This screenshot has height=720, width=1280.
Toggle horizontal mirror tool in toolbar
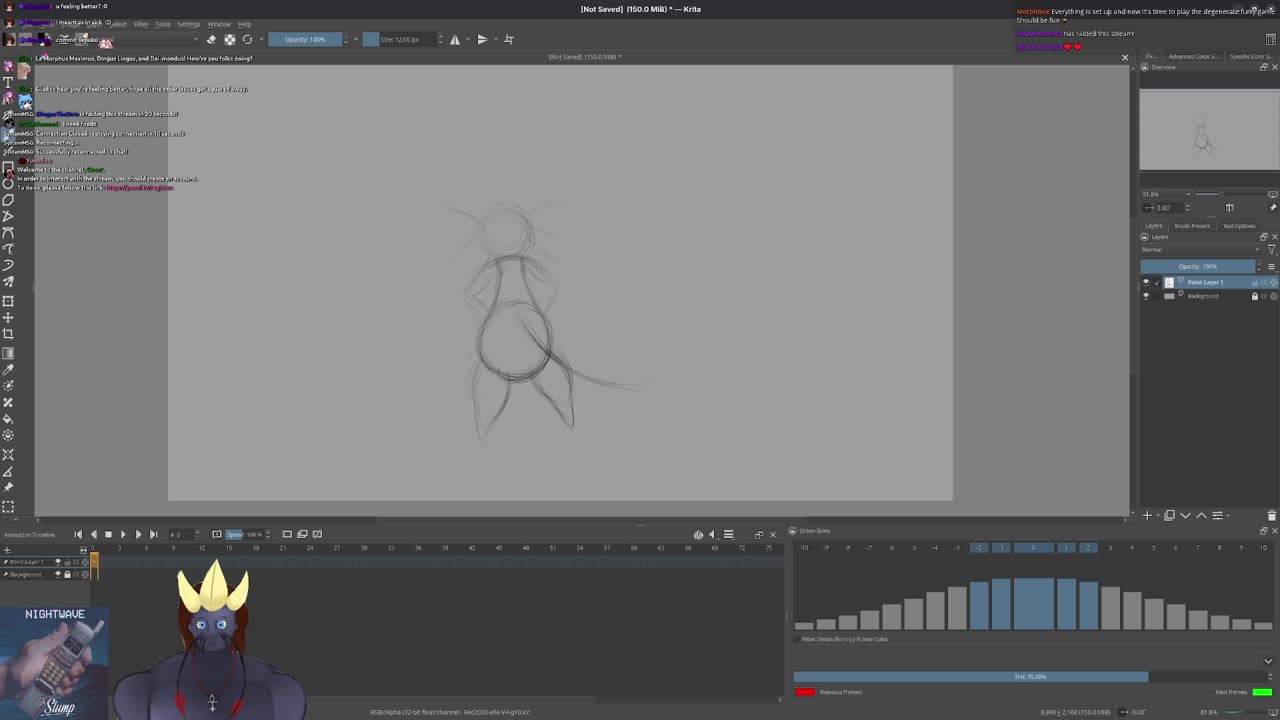tap(455, 39)
